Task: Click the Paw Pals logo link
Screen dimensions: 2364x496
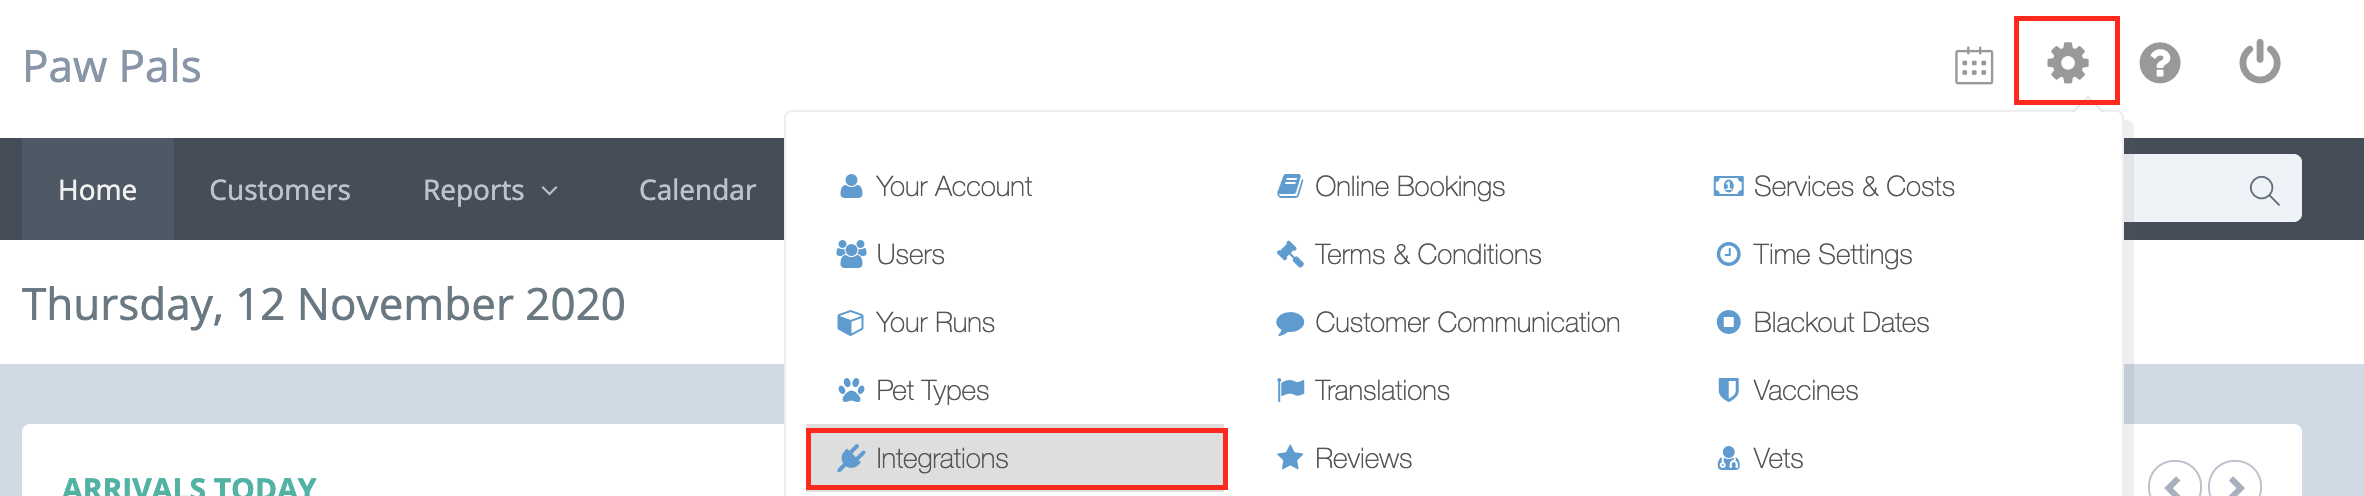Action: coord(112,67)
